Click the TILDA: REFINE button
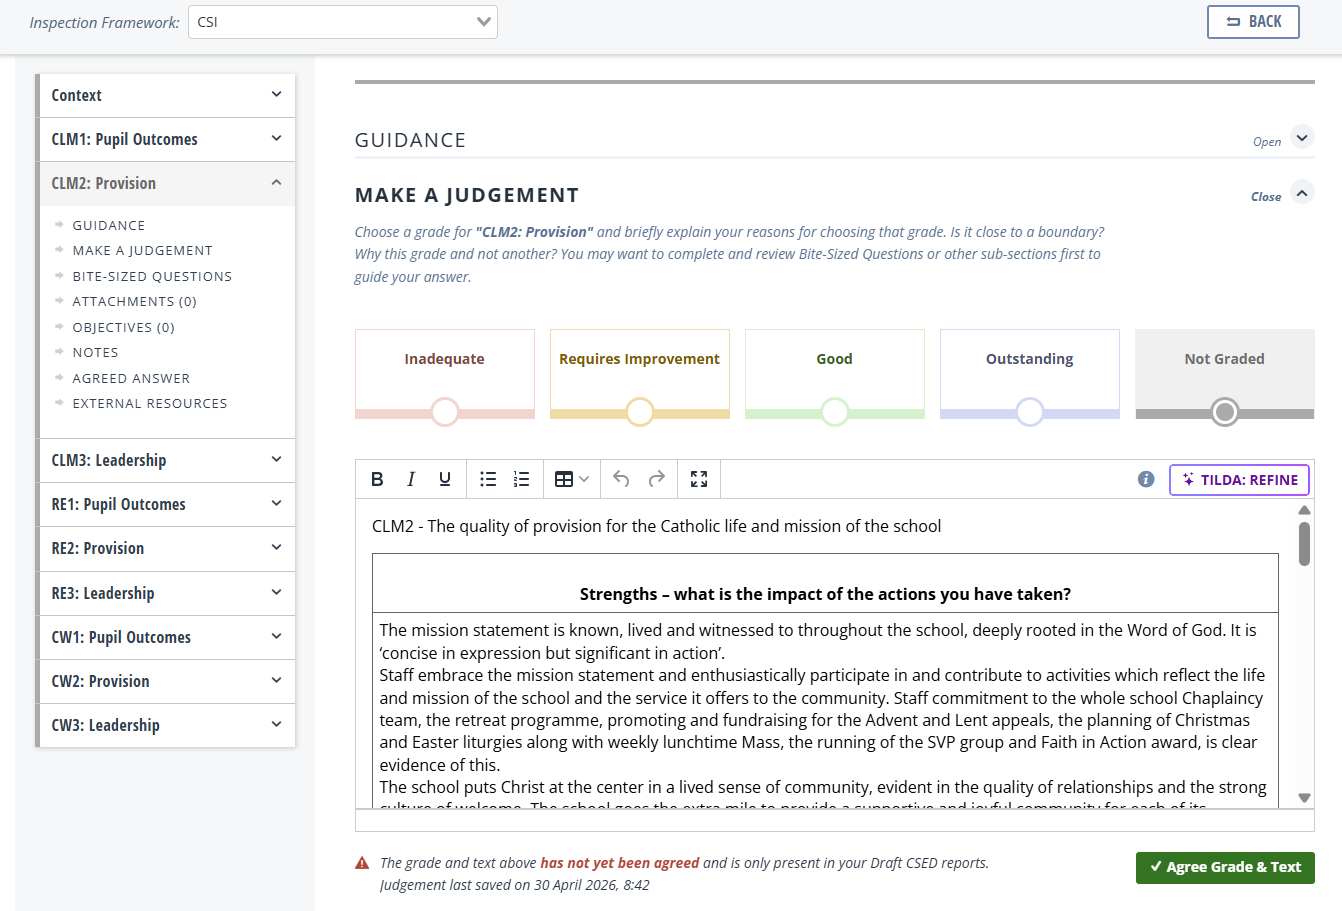The height and width of the screenshot is (911, 1342). pos(1239,480)
